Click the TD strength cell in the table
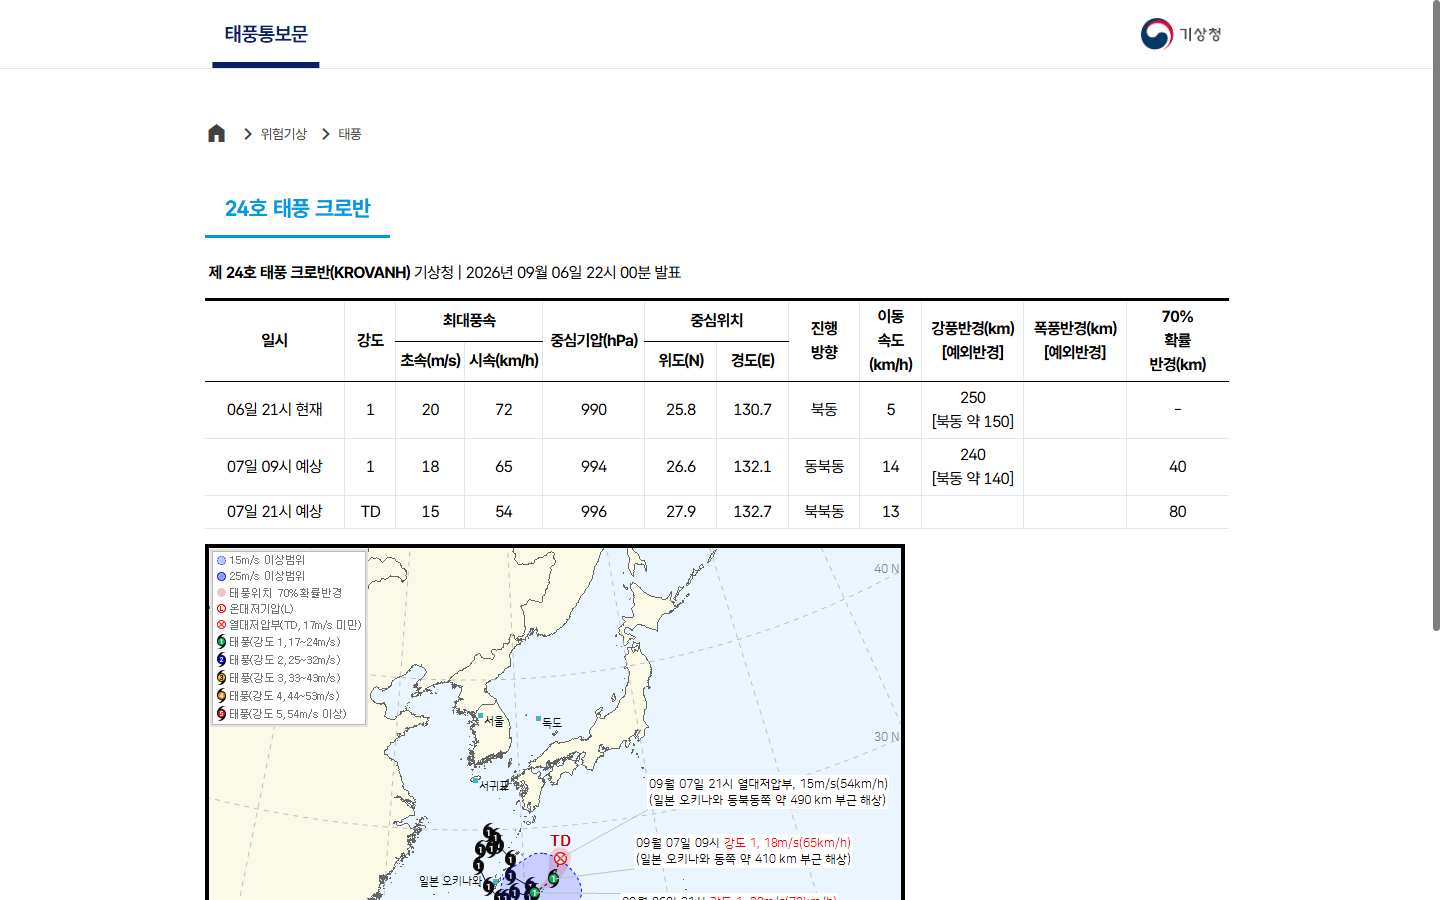Viewport: 1440px width, 900px height. pos(370,512)
